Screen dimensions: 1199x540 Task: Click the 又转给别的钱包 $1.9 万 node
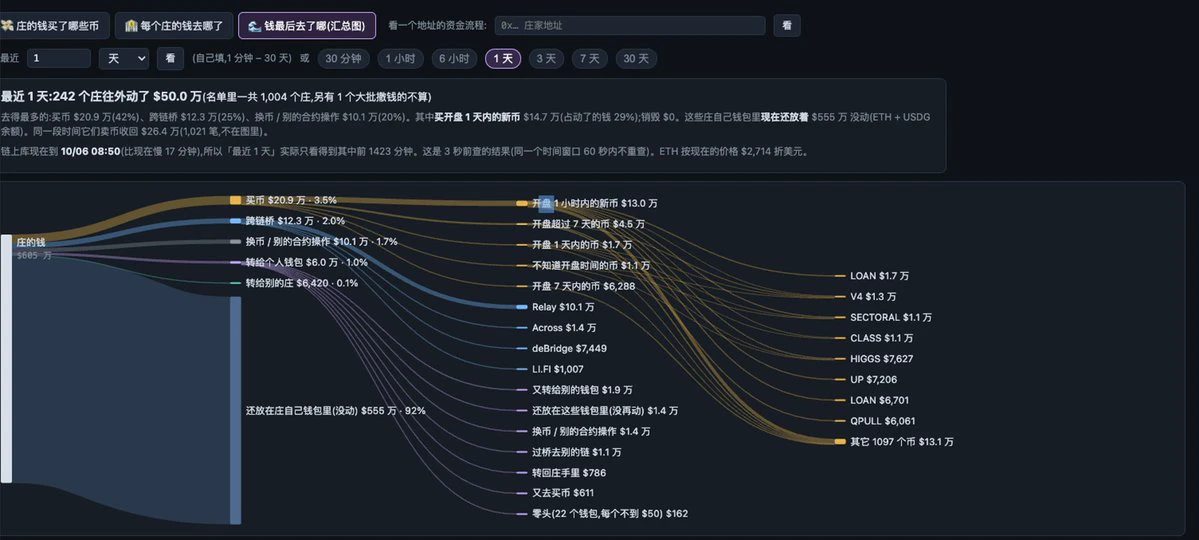[x=582, y=390]
